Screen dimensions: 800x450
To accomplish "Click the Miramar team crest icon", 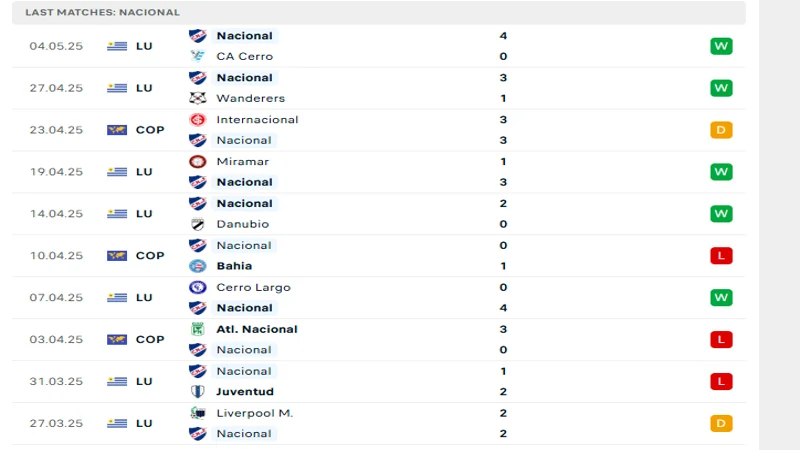I will (x=197, y=161).
